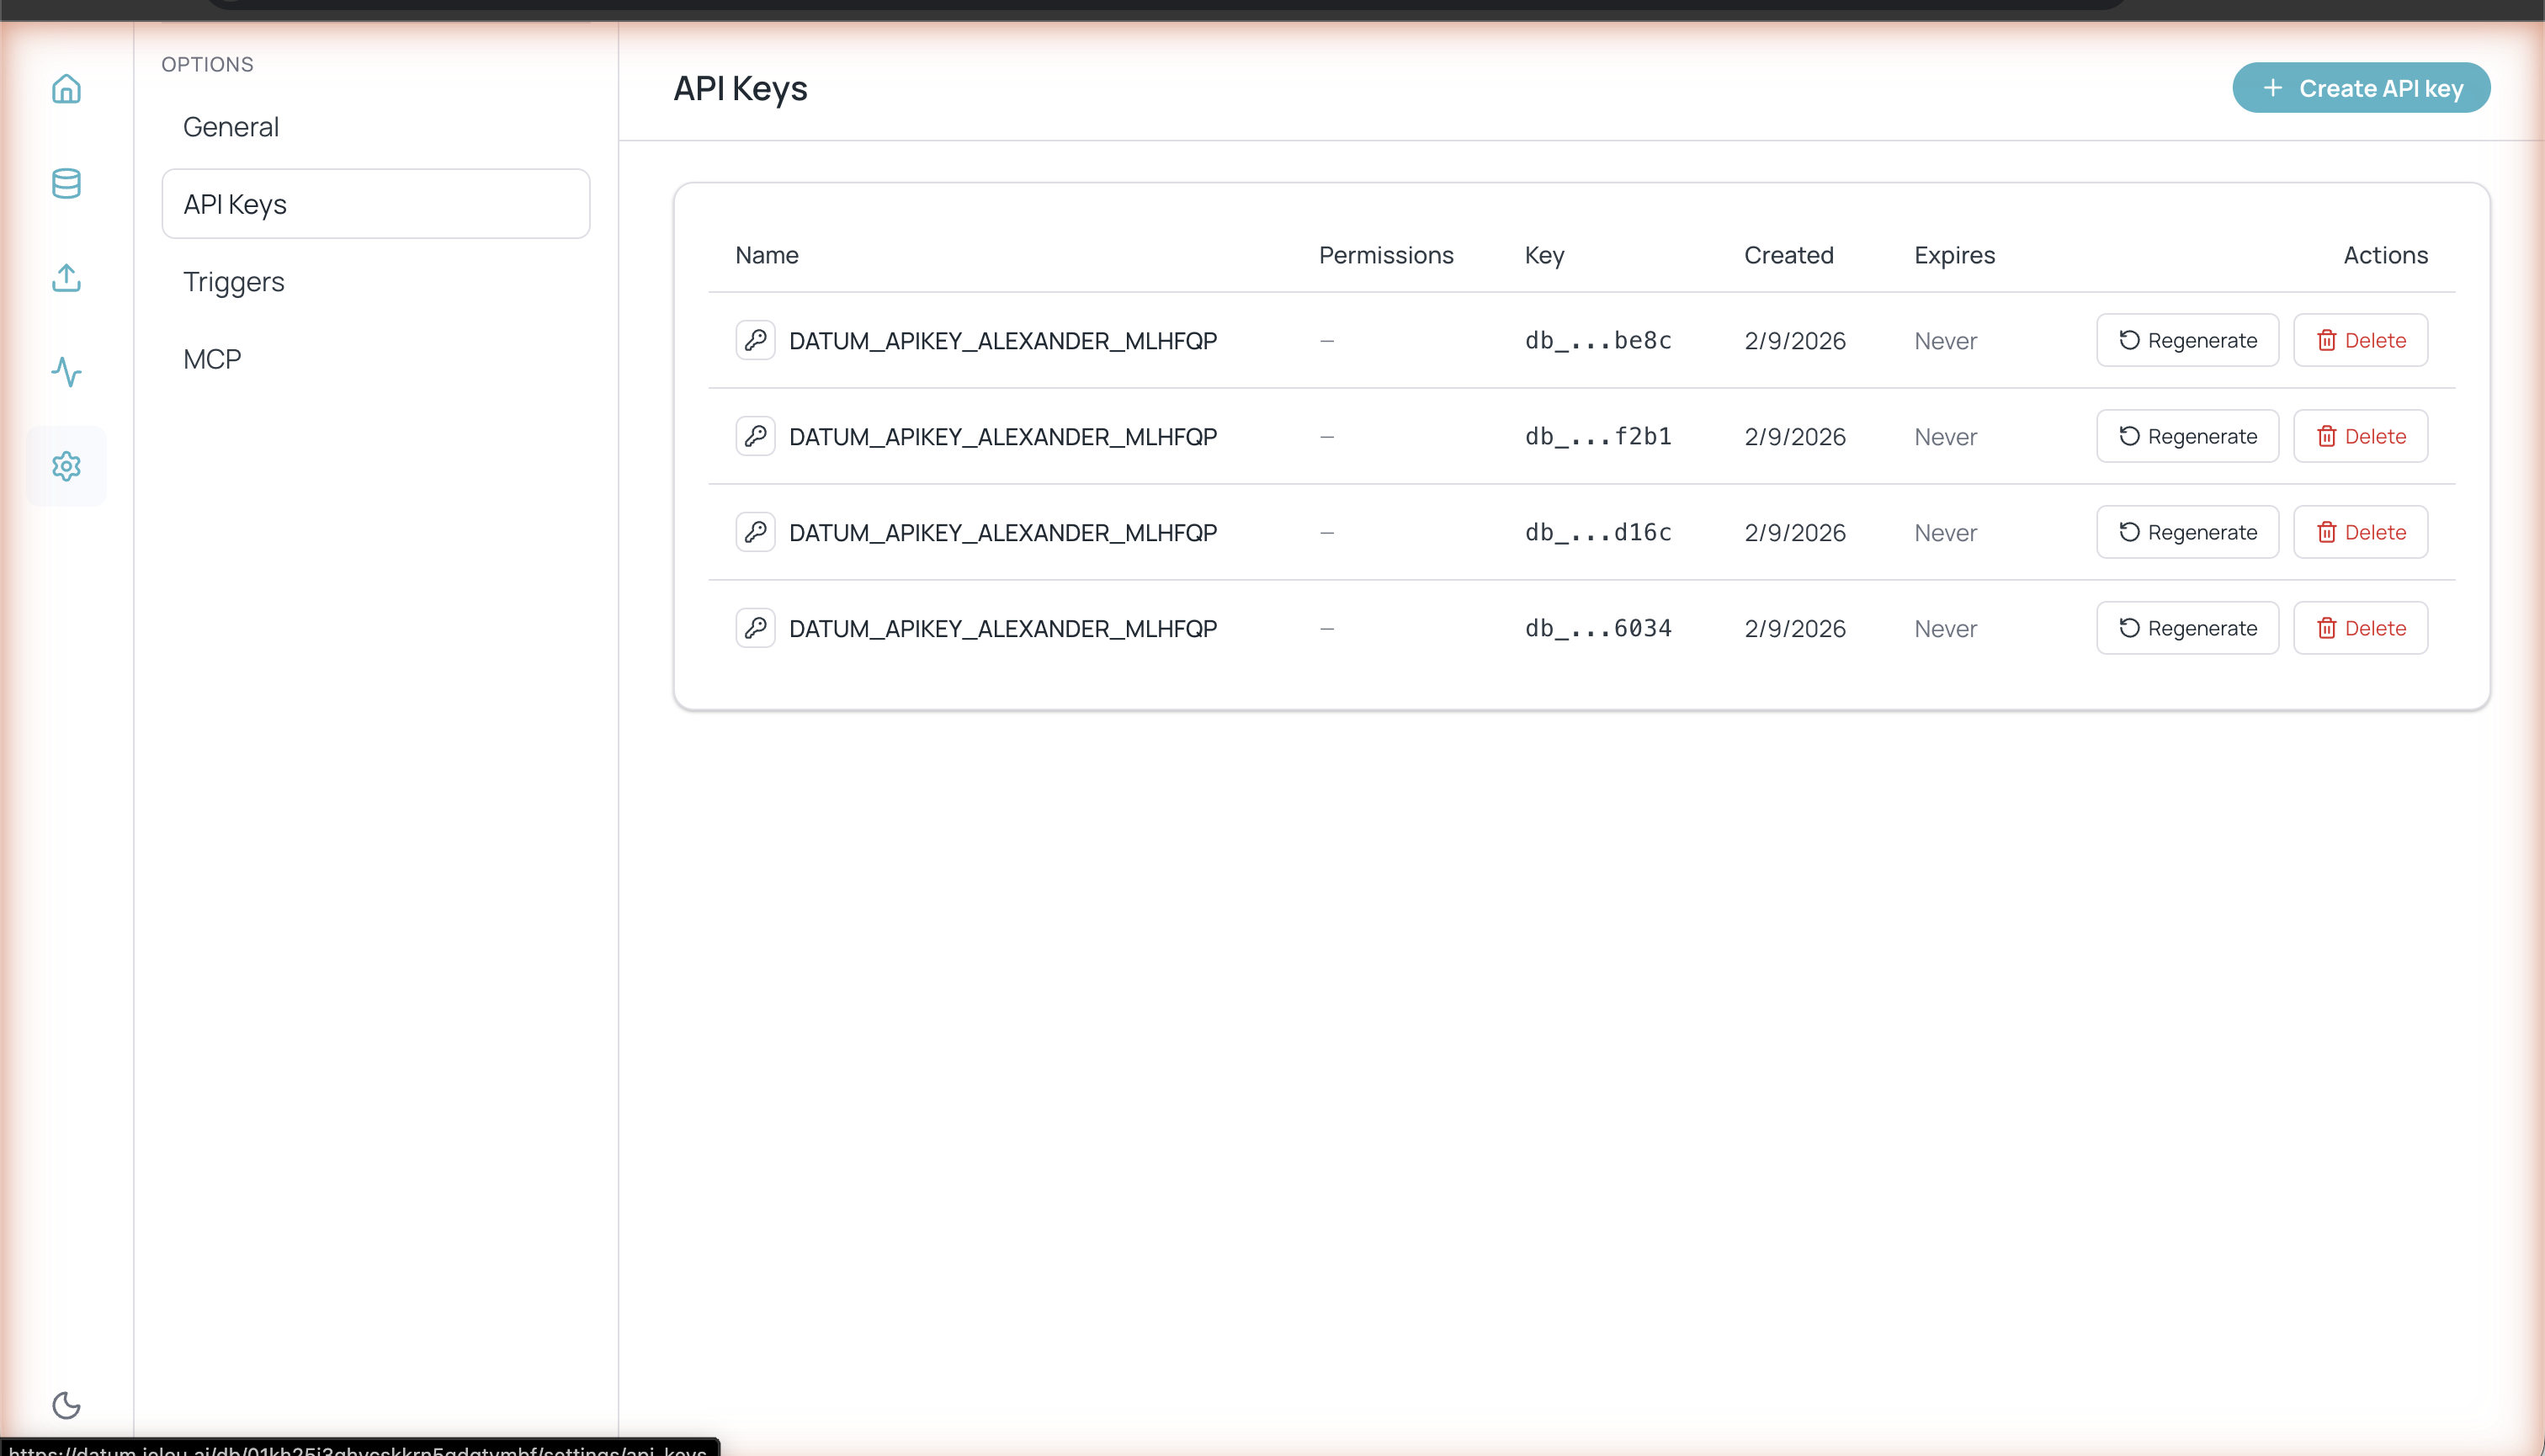Click key name in the db_...be8c row
Image resolution: width=2545 pixels, height=1456 pixels.
(x=1003, y=341)
